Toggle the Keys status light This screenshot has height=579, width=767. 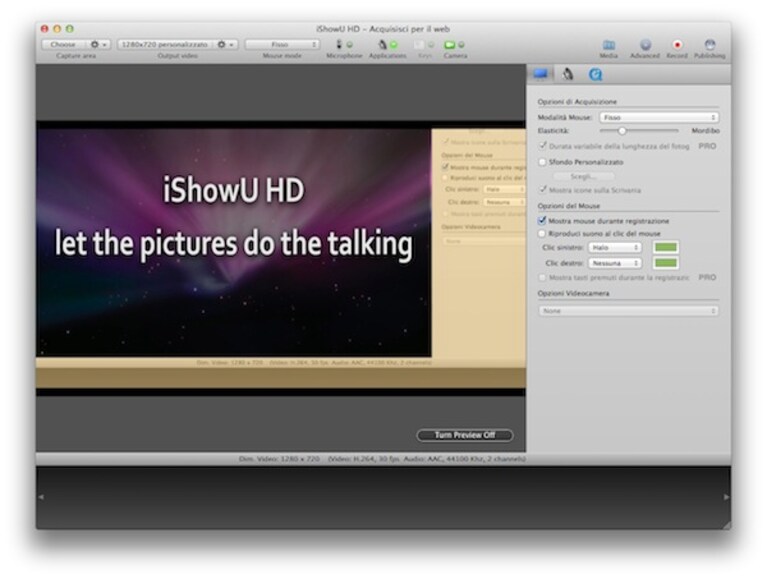(x=431, y=45)
